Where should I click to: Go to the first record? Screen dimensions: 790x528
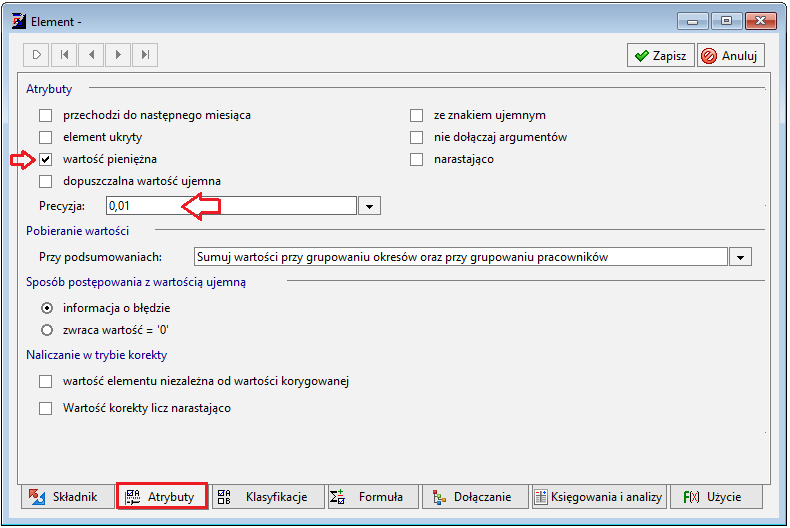(x=64, y=55)
